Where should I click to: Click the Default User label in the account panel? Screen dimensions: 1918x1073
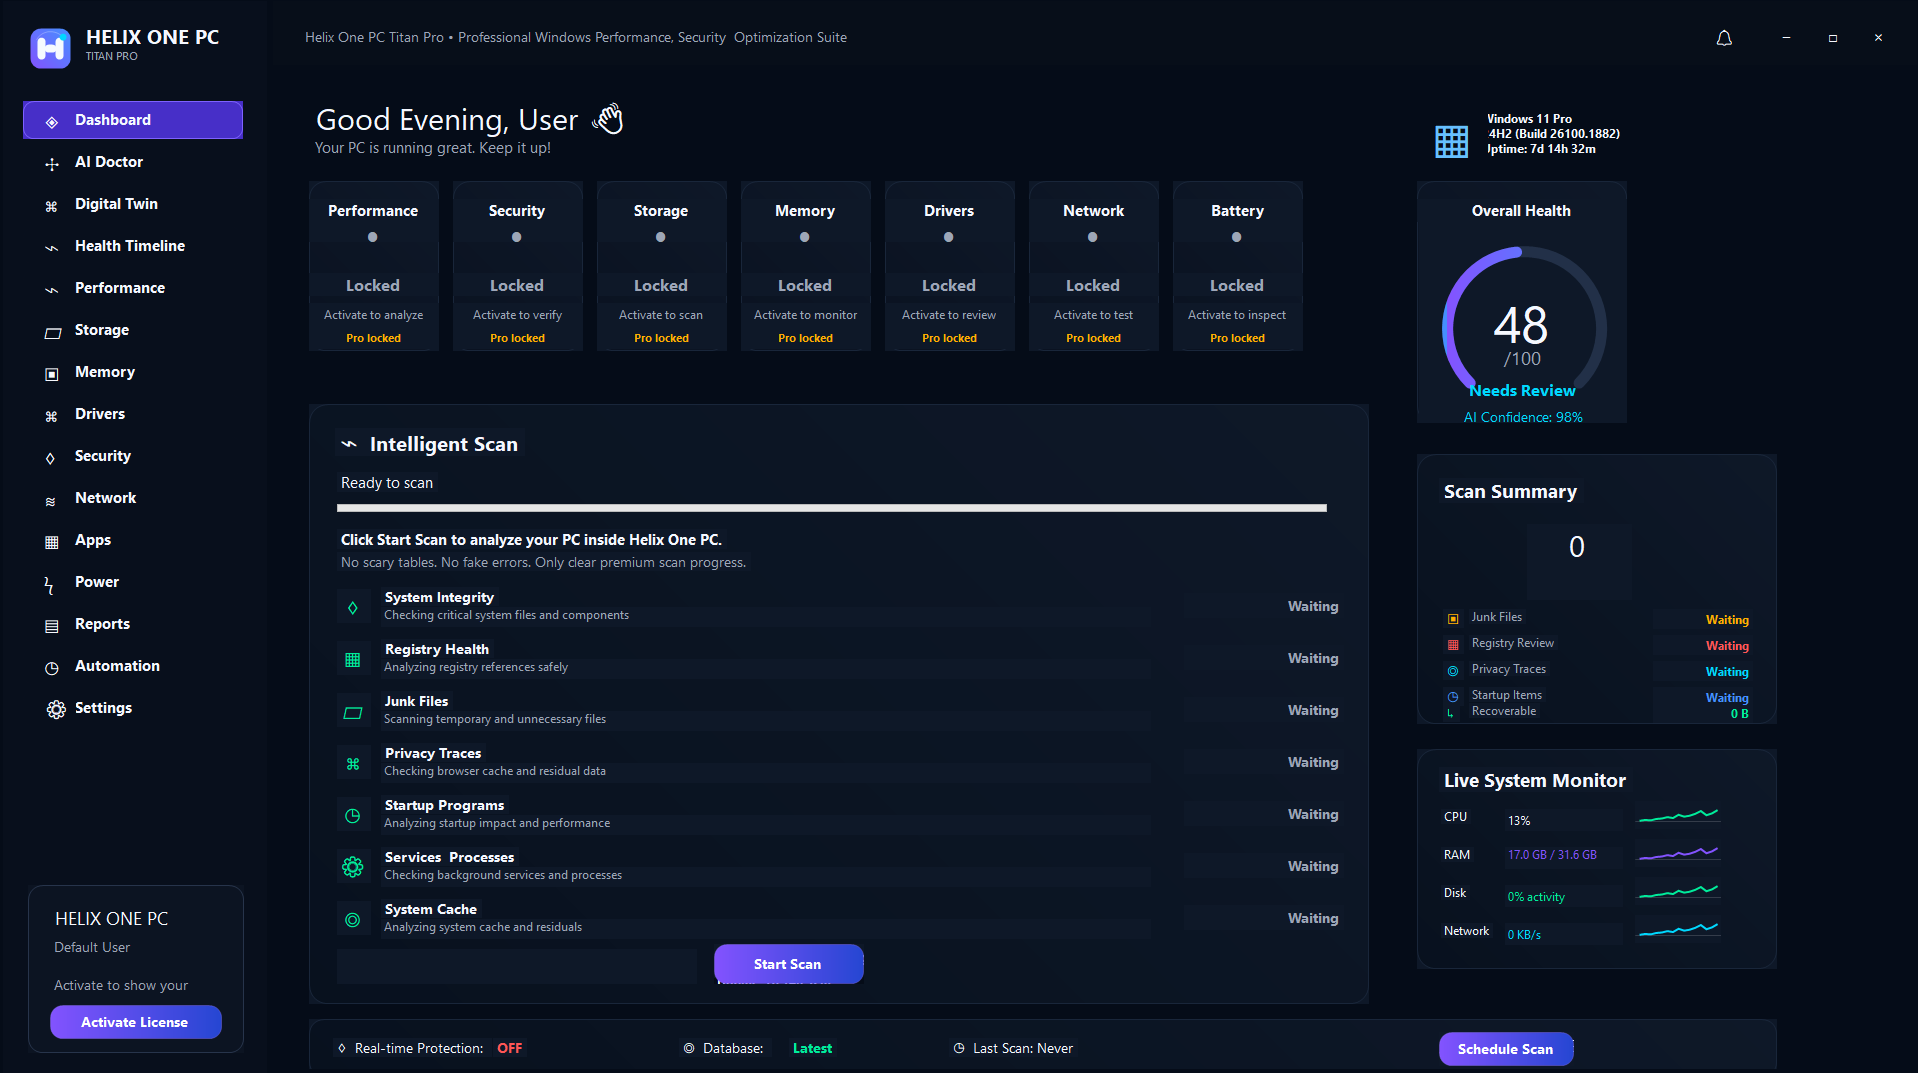pyautogui.click(x=92, y=947)
